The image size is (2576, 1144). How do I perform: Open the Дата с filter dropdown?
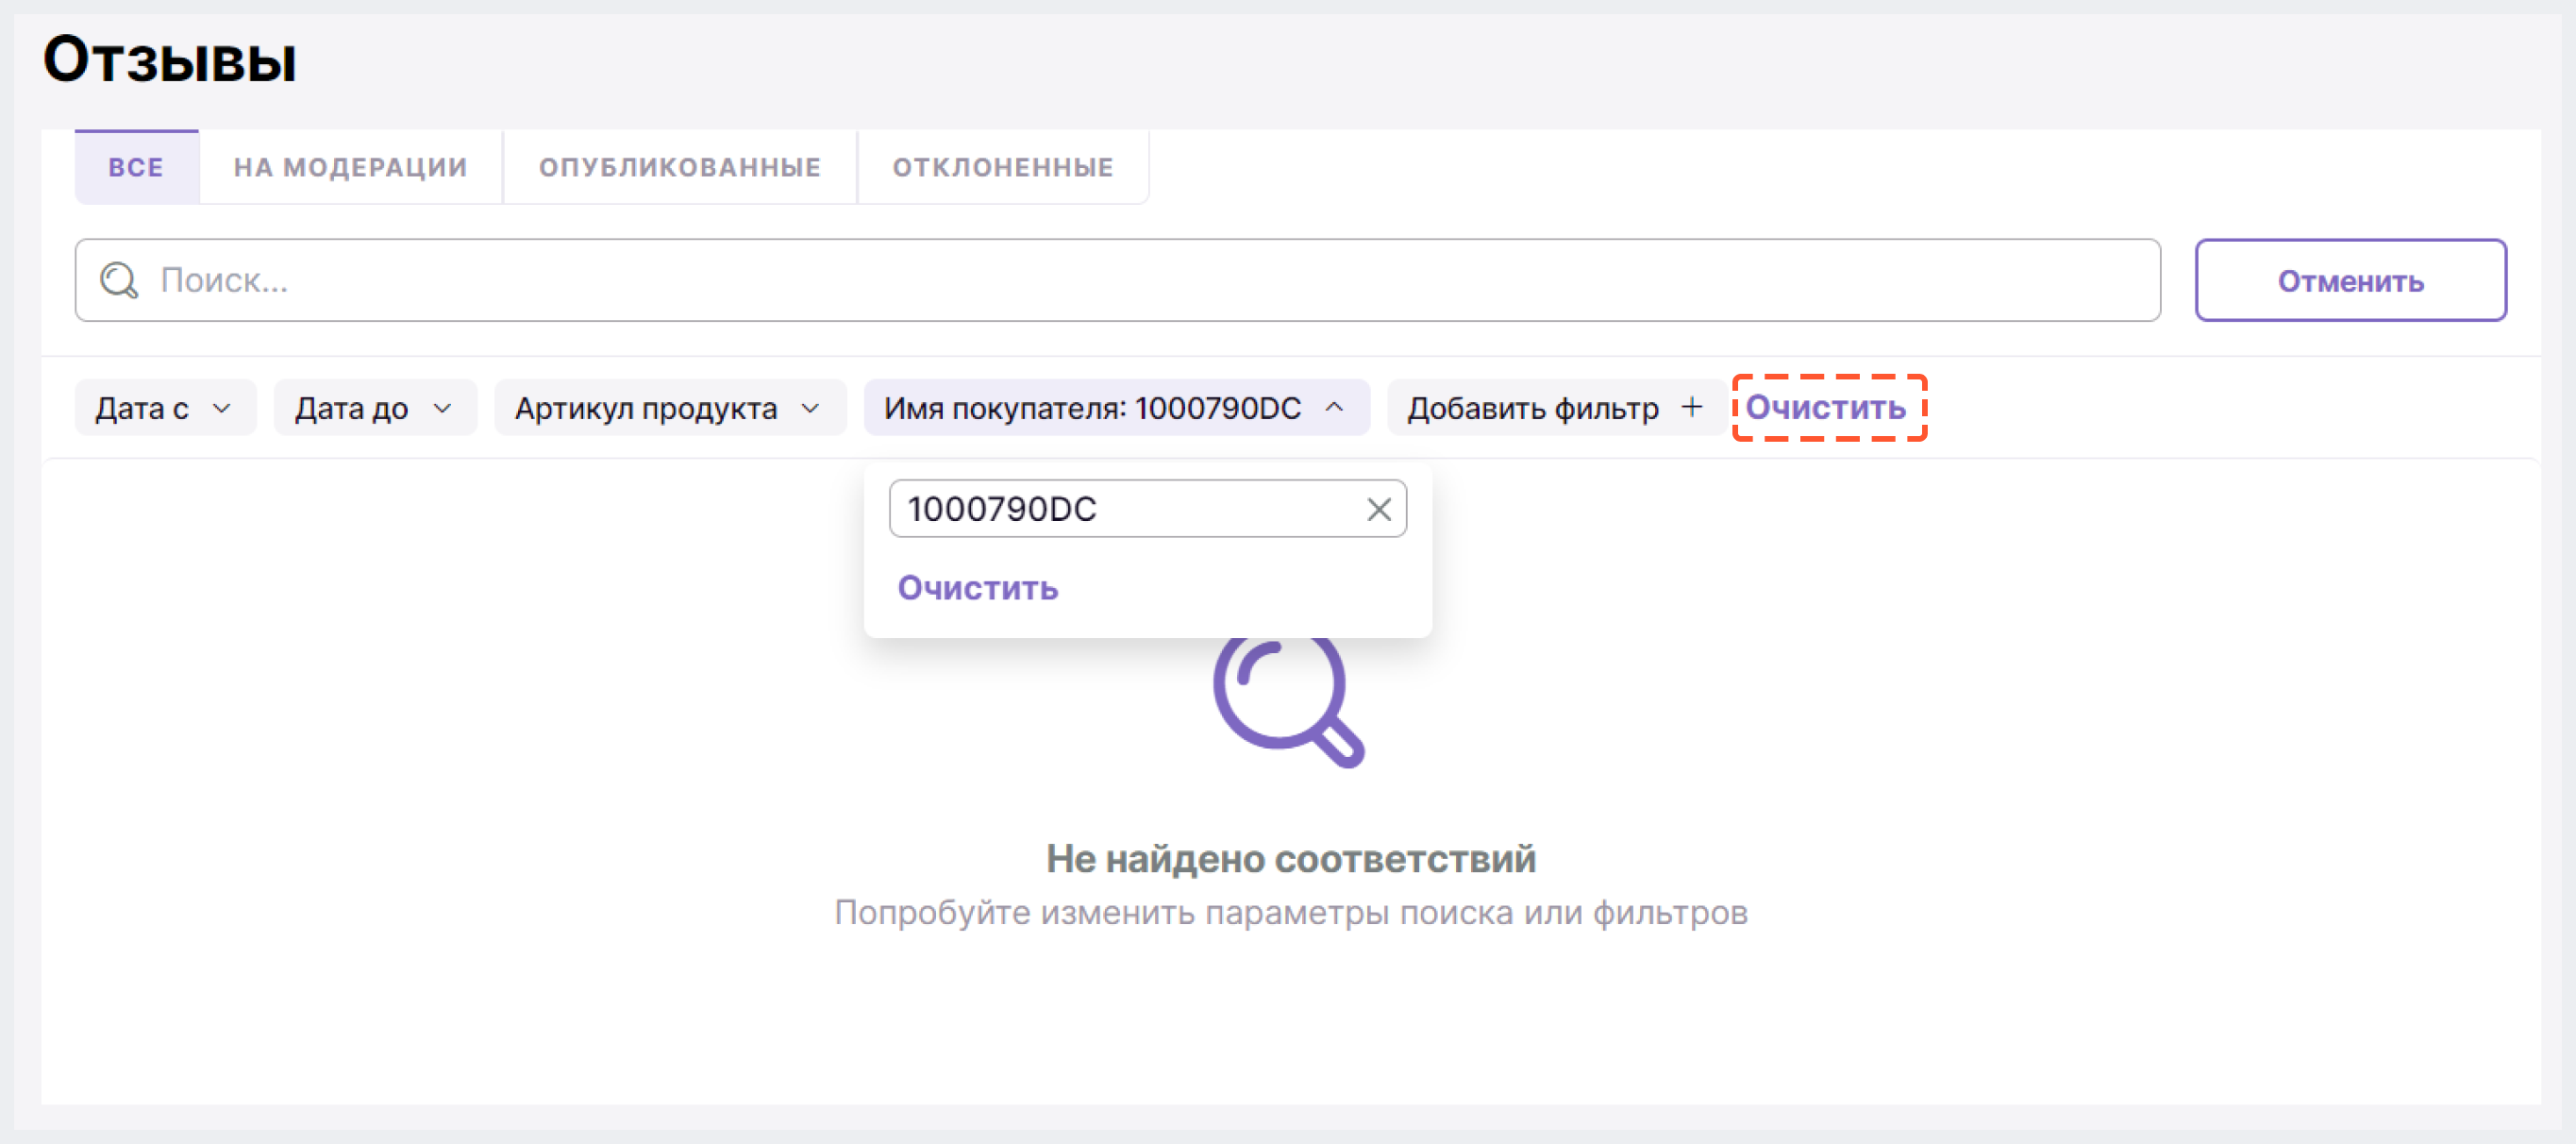click(x=165, y=408)
